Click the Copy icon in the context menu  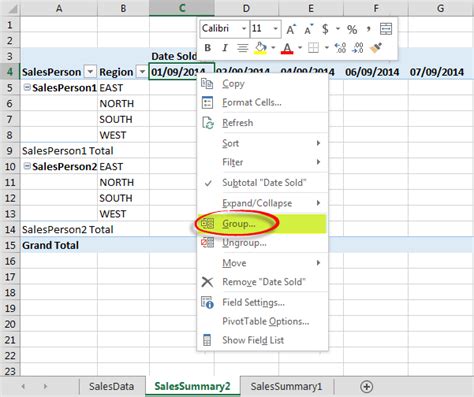pos(207,83)
